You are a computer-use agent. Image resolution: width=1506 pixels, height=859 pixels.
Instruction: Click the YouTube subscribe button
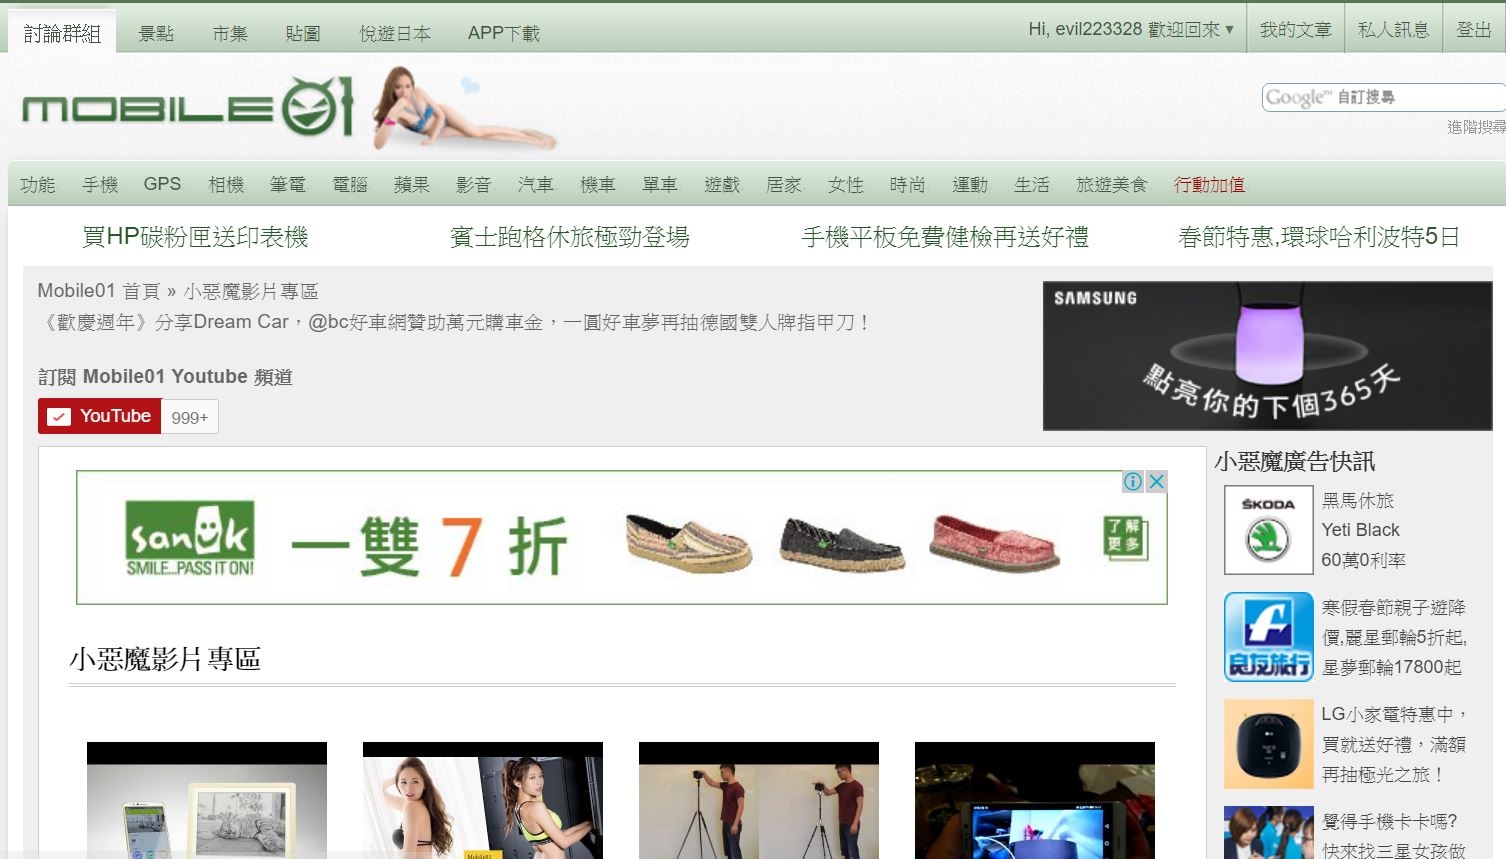click(99, 416)
